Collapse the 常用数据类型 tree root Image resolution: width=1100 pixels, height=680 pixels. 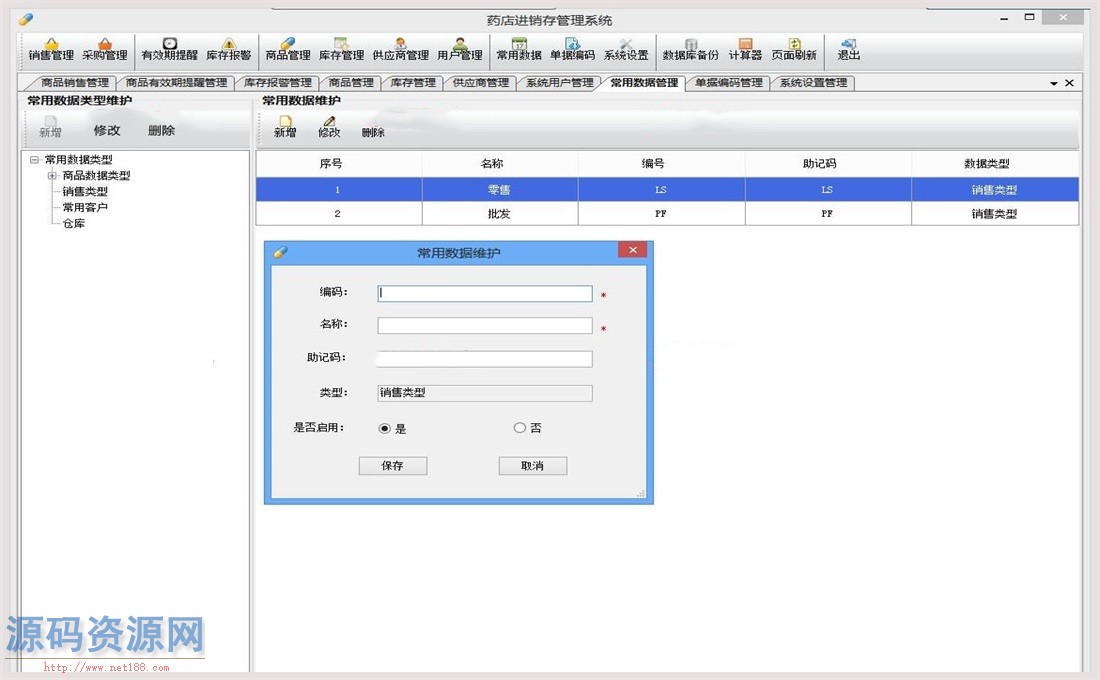click(35, 160)
